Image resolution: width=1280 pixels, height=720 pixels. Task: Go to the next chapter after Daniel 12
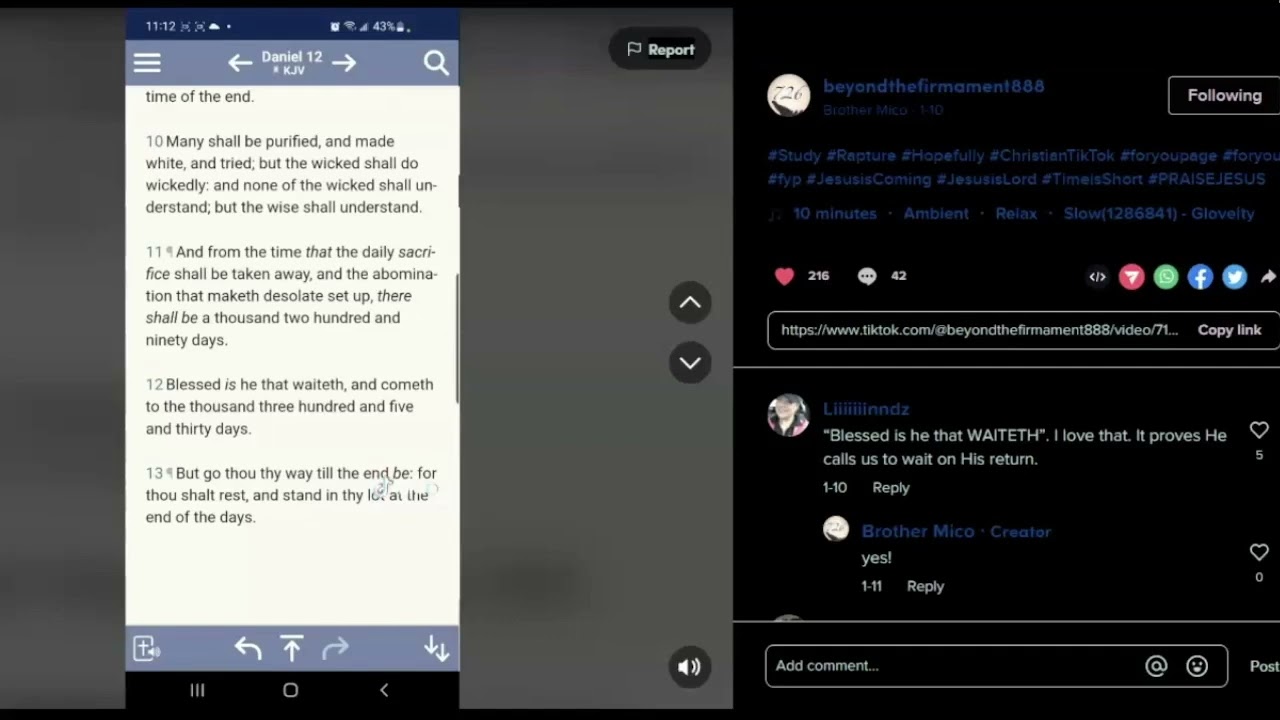(x=344, y=63)
